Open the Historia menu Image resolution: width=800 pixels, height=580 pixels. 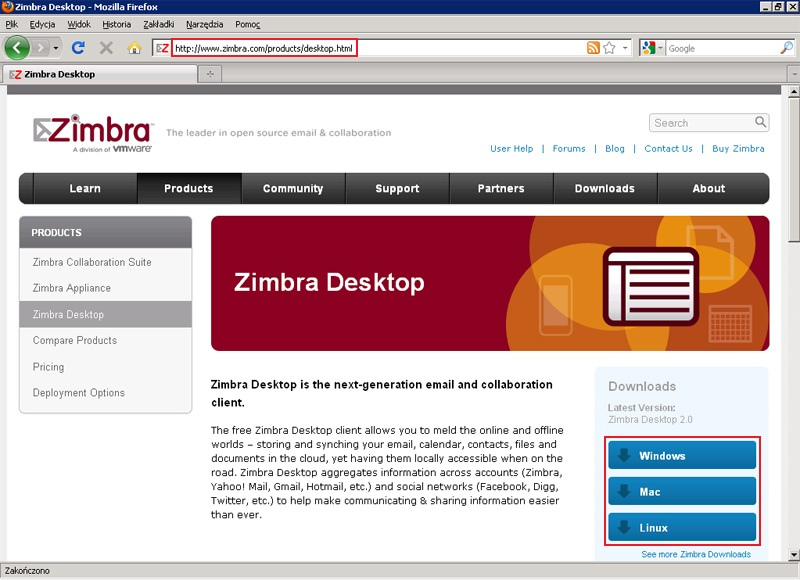116,24
